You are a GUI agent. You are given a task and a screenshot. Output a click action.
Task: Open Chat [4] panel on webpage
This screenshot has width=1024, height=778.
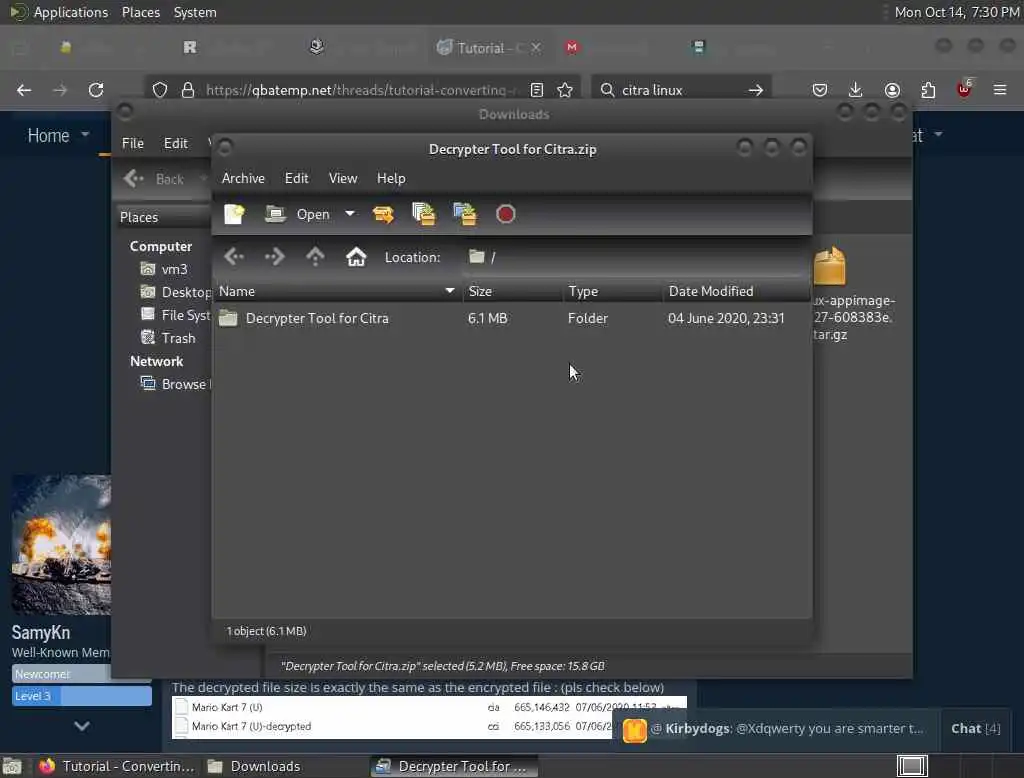(x=976, y=728)
